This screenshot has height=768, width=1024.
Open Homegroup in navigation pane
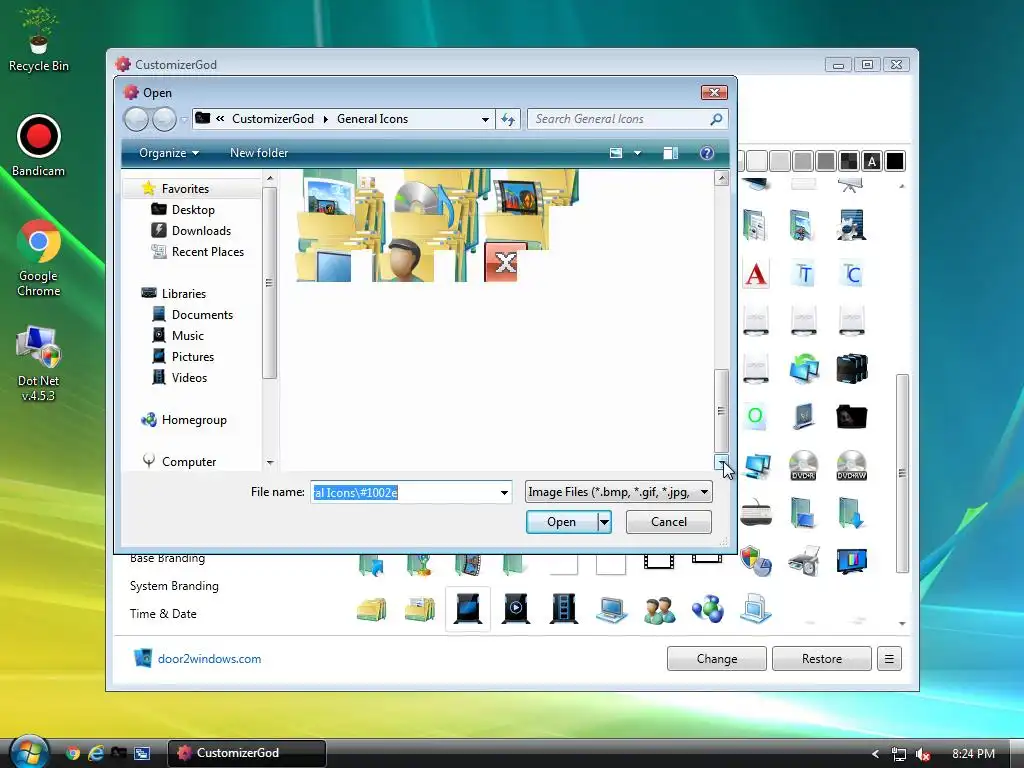click(194, 420)
